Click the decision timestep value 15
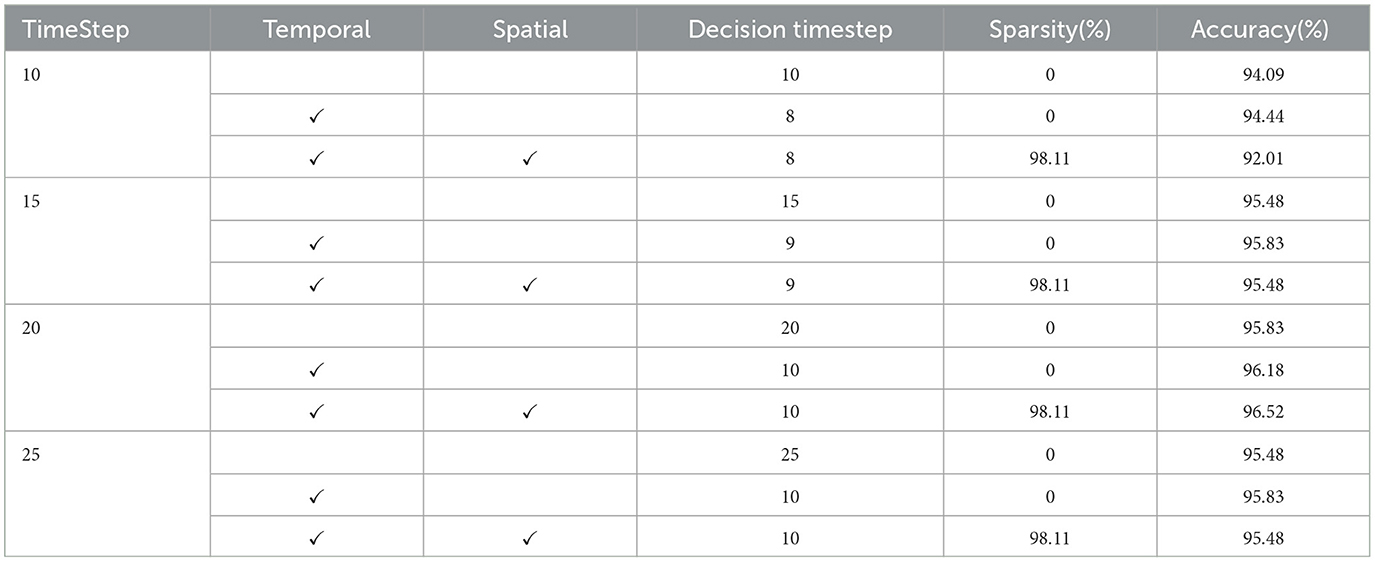 (x=790, y=200)
